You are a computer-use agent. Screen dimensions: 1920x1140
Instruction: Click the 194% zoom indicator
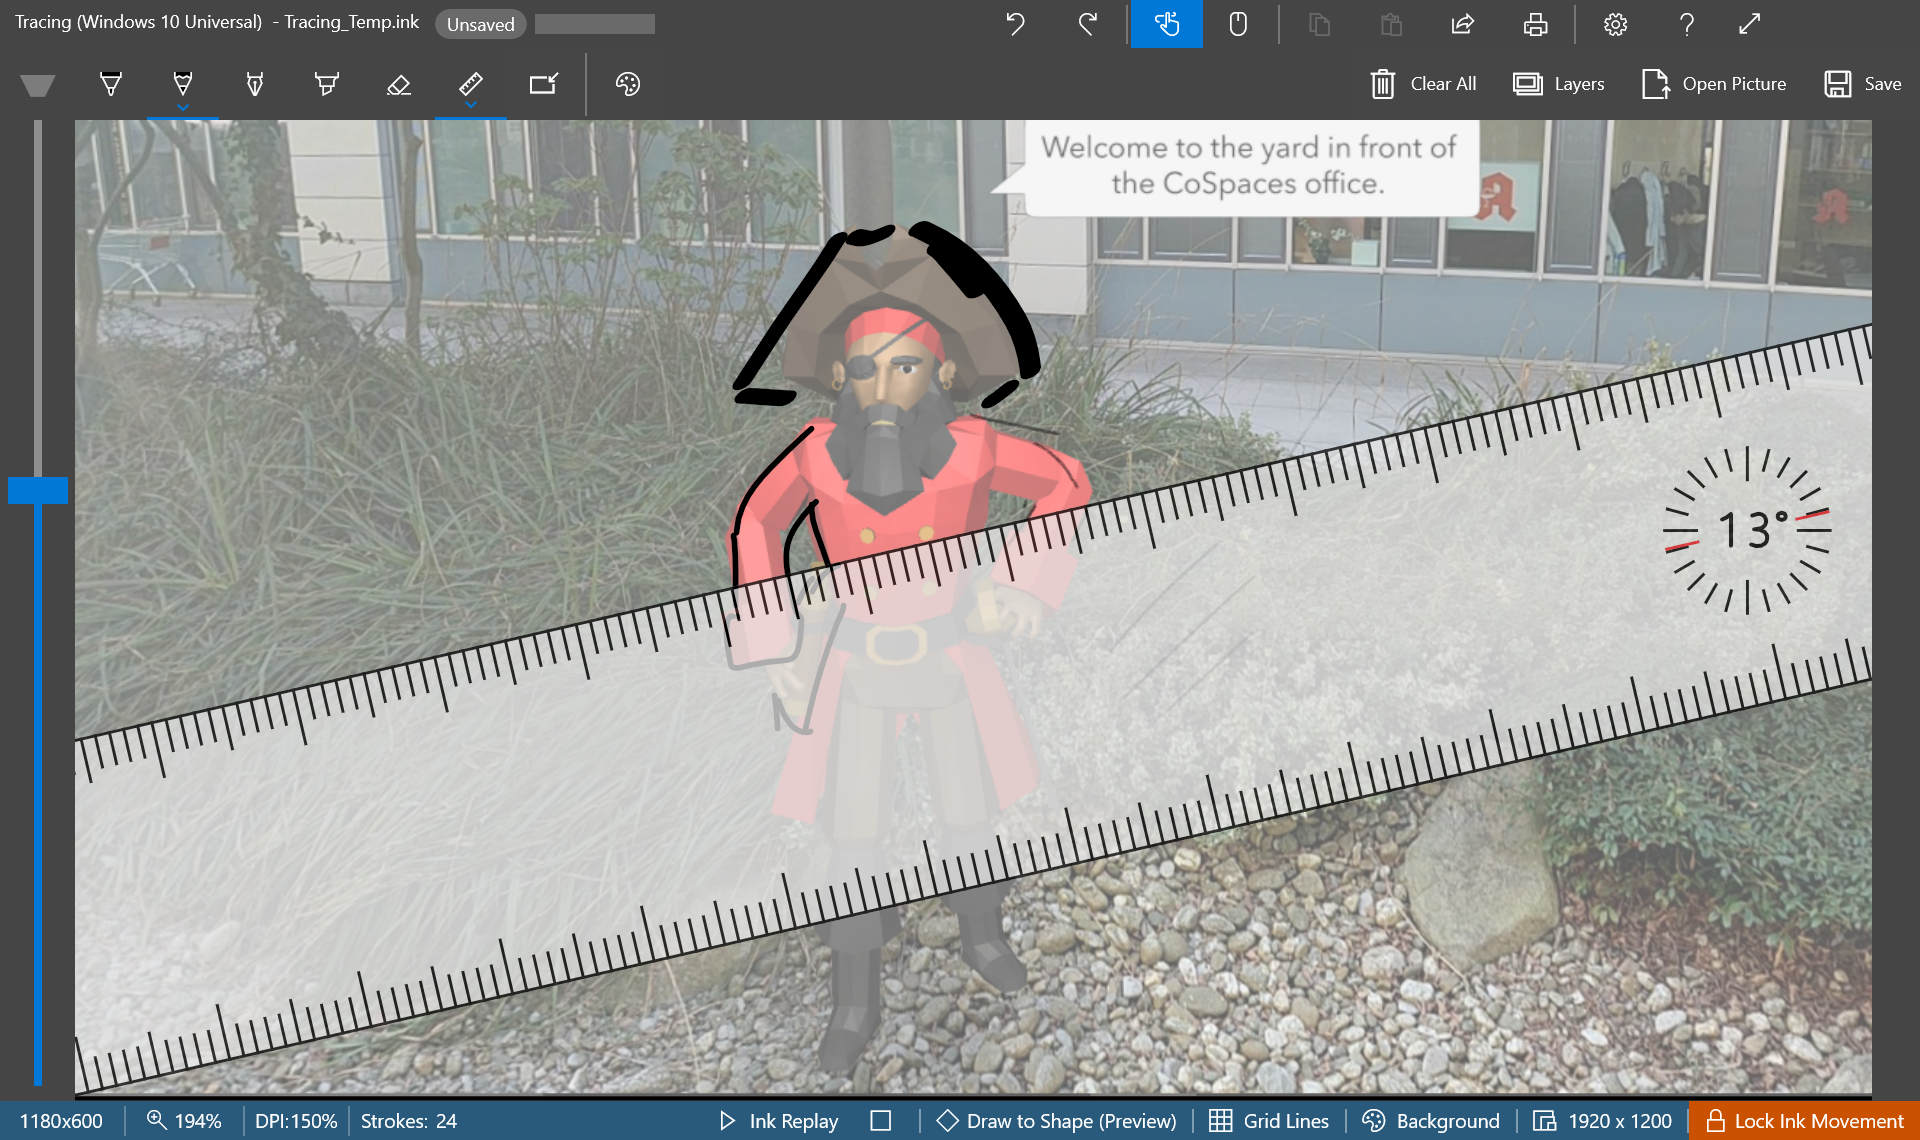coord(184,1121)
